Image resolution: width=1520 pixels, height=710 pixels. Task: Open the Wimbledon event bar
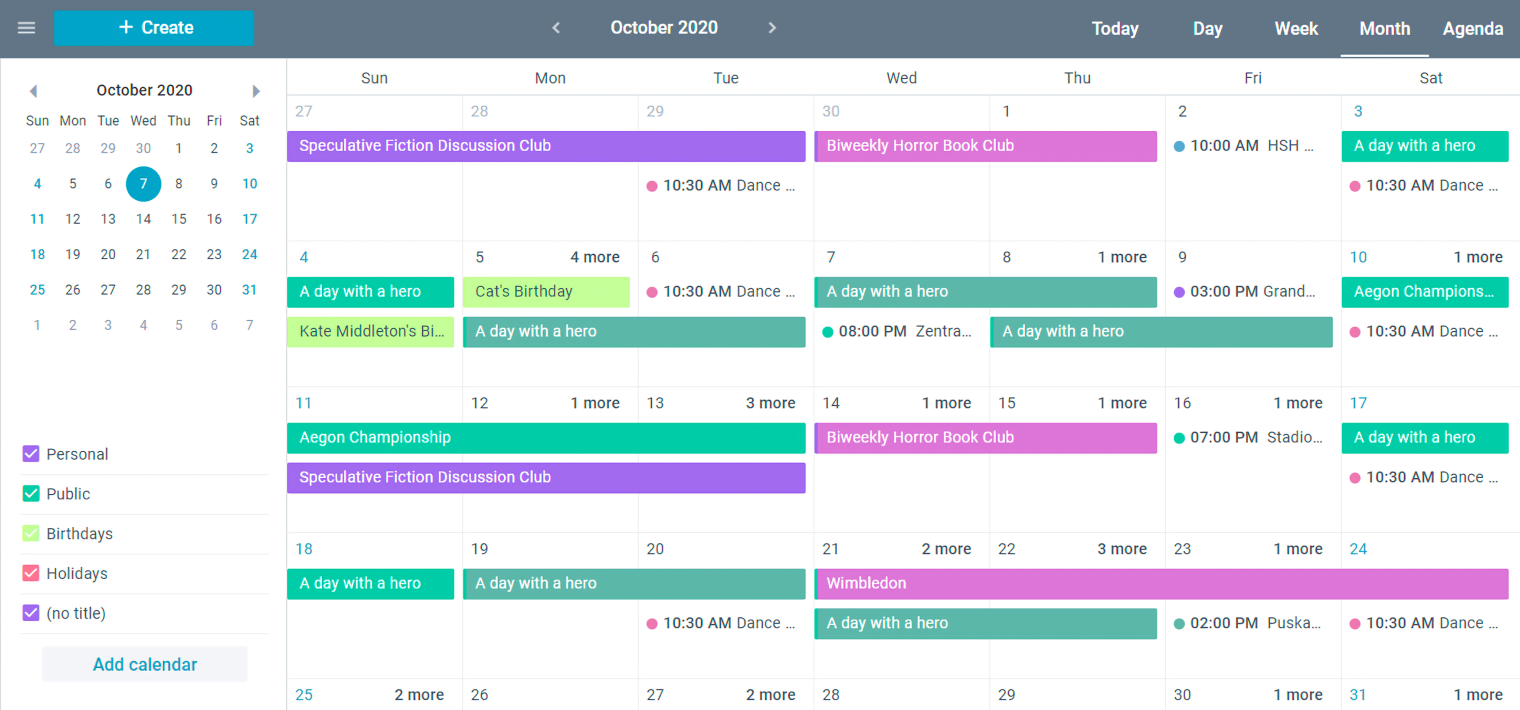coord(1160,584)
